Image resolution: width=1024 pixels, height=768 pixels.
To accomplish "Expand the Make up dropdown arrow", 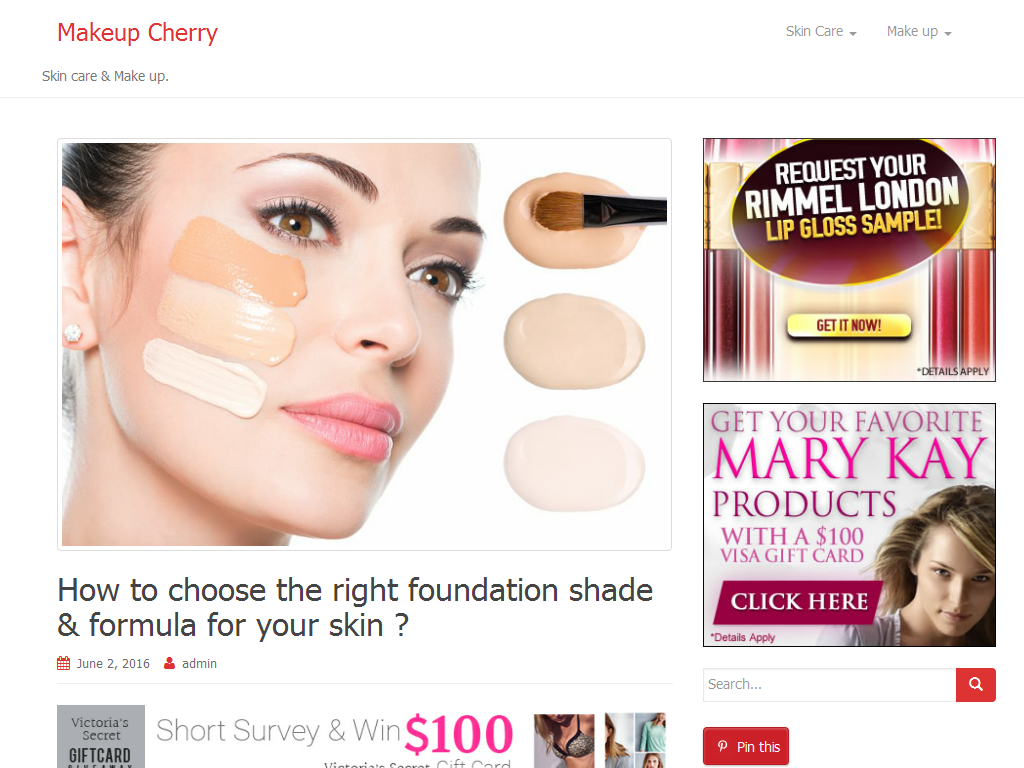I will click(948, 33).
